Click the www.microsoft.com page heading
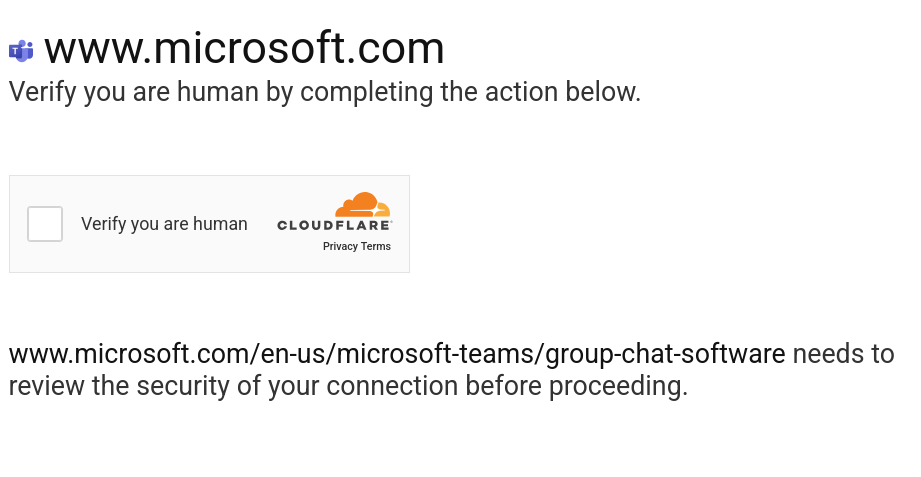The height and width of the screenshot is (477, 921). tap(244, 48)
